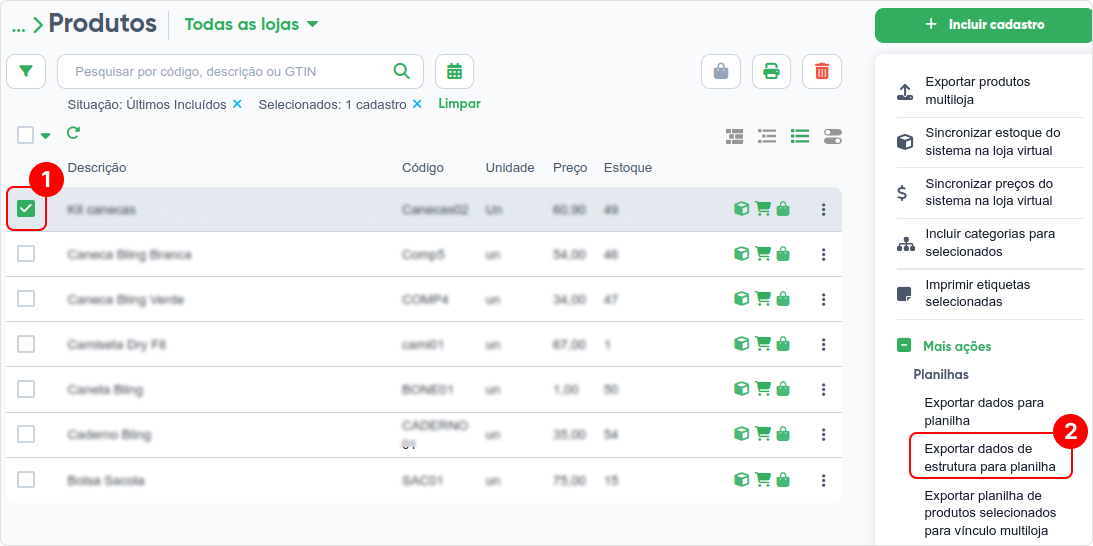Click the search magnifier icon
Screen dimensions: 1093x546
(402, 71)
